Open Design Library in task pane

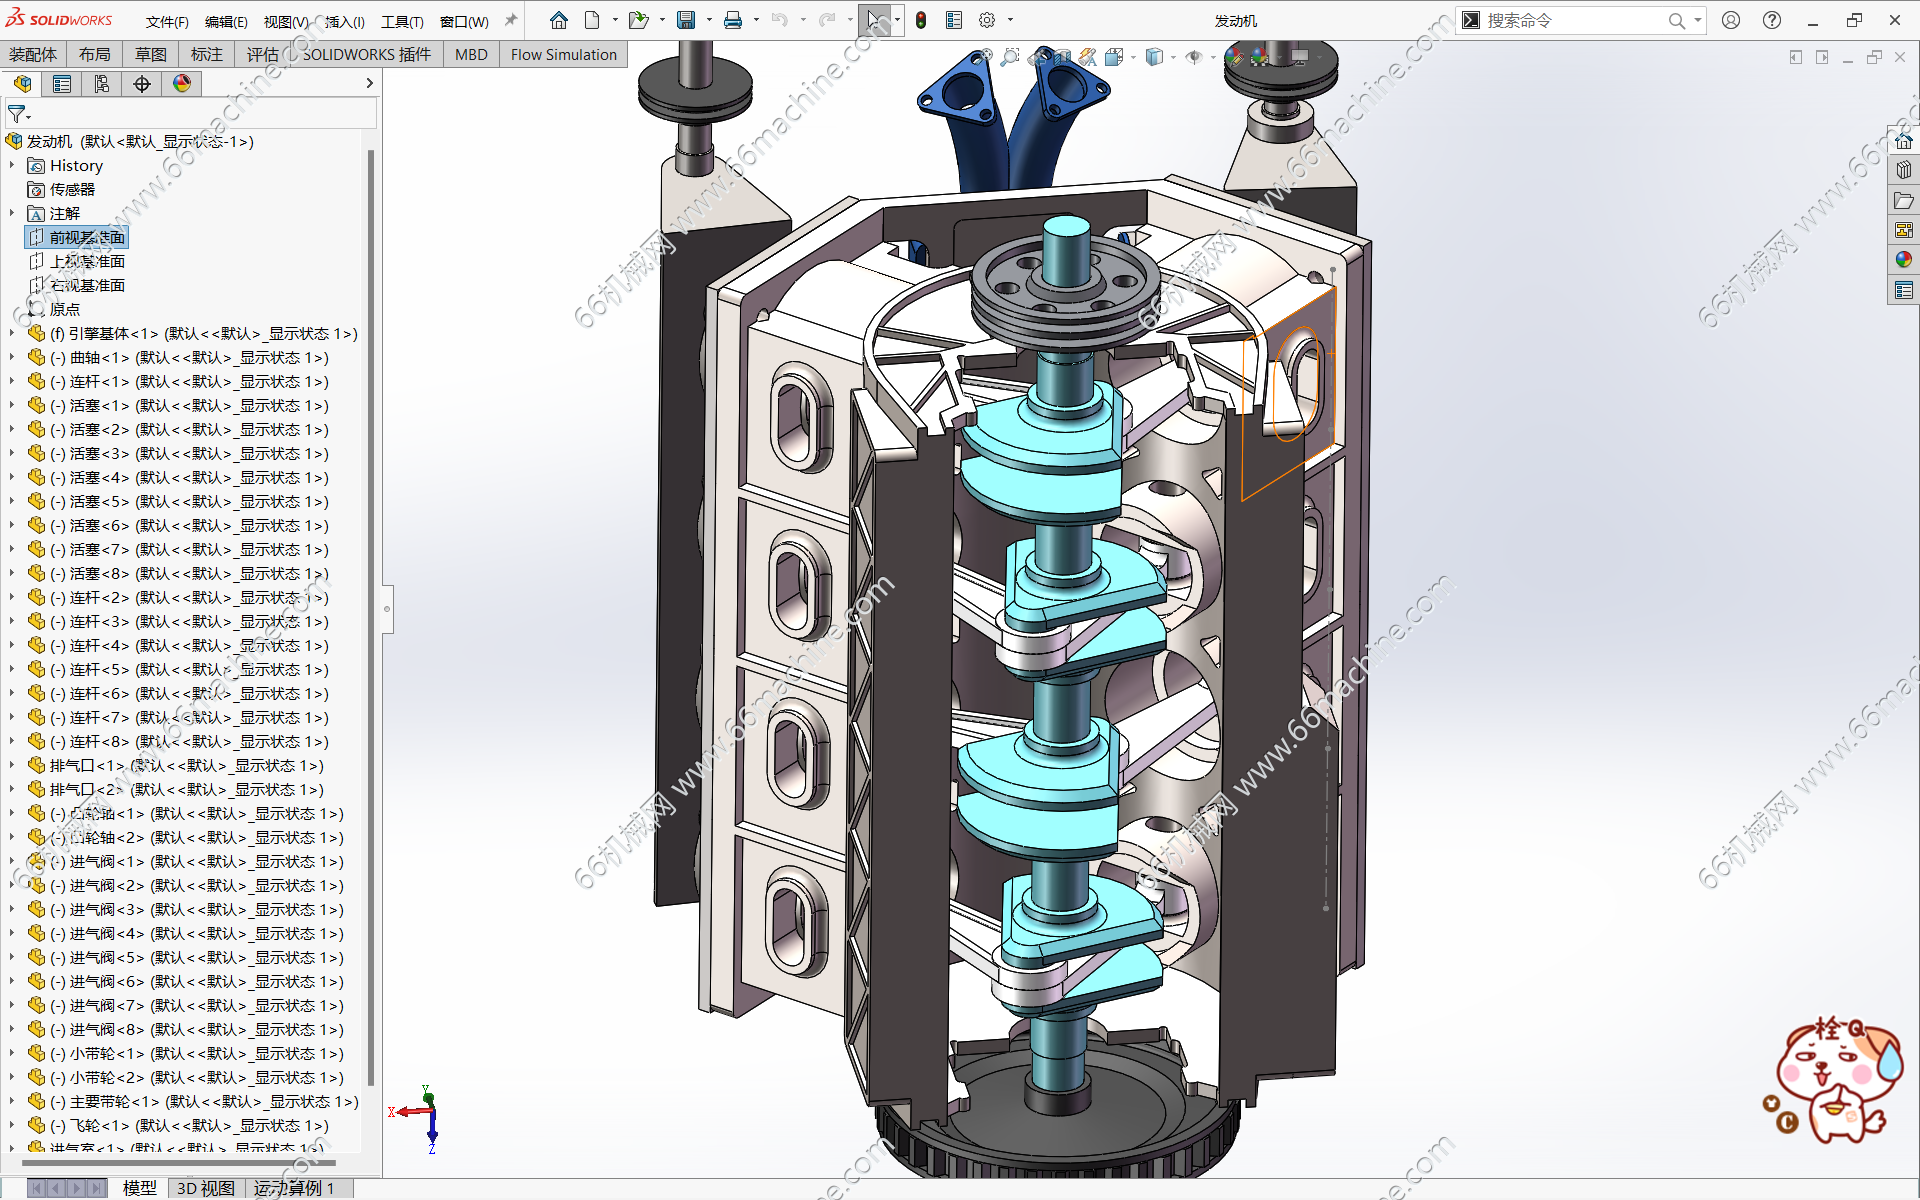[1904, 170]
